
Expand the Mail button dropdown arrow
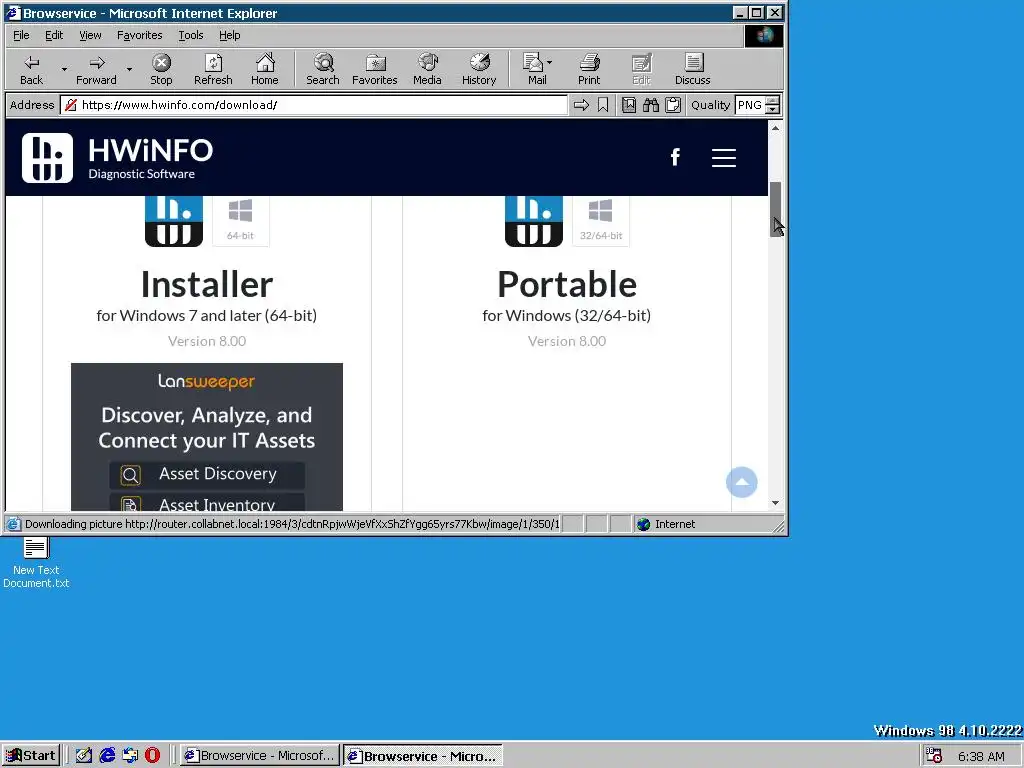tap(549, 63)
